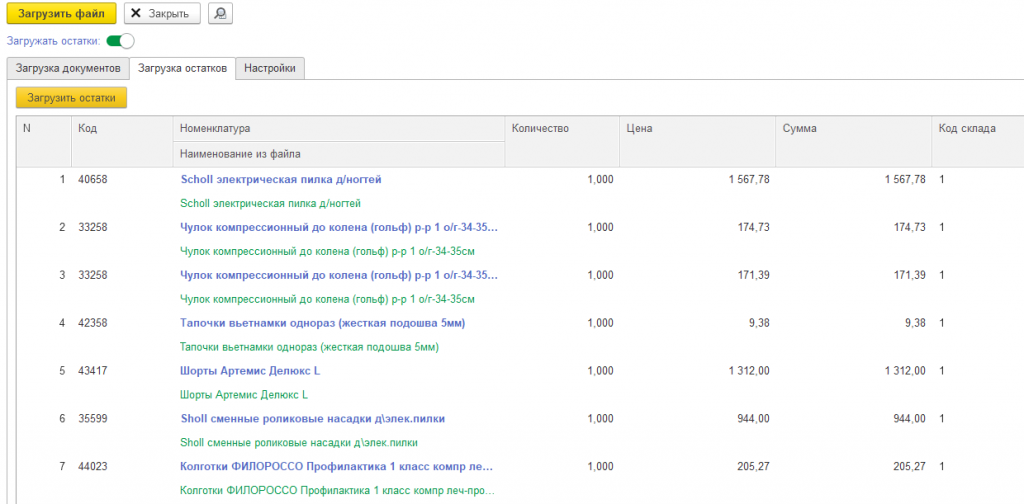Select the code cell 43417

(x=93, y=370)
